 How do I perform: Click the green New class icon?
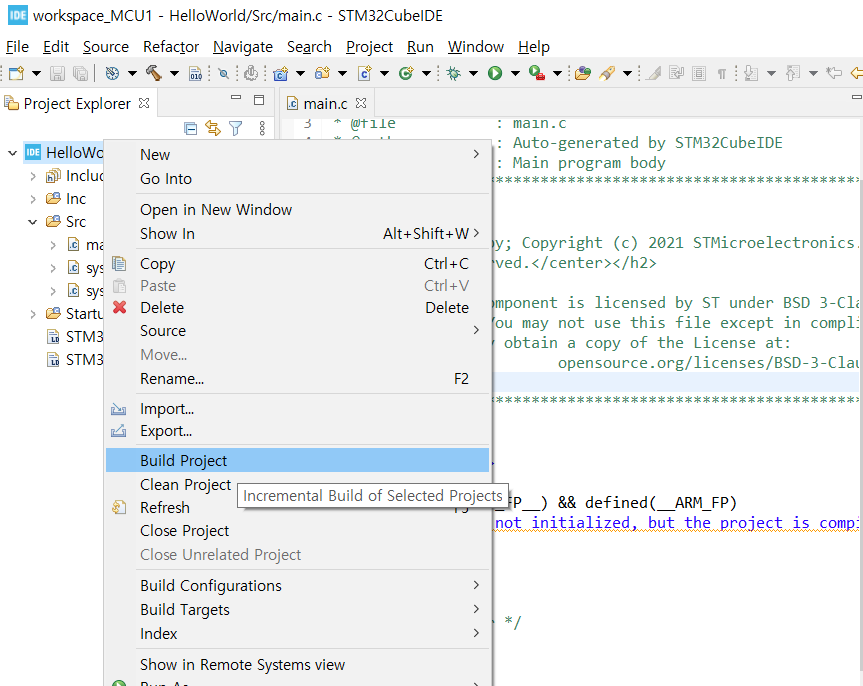point(406,73)
